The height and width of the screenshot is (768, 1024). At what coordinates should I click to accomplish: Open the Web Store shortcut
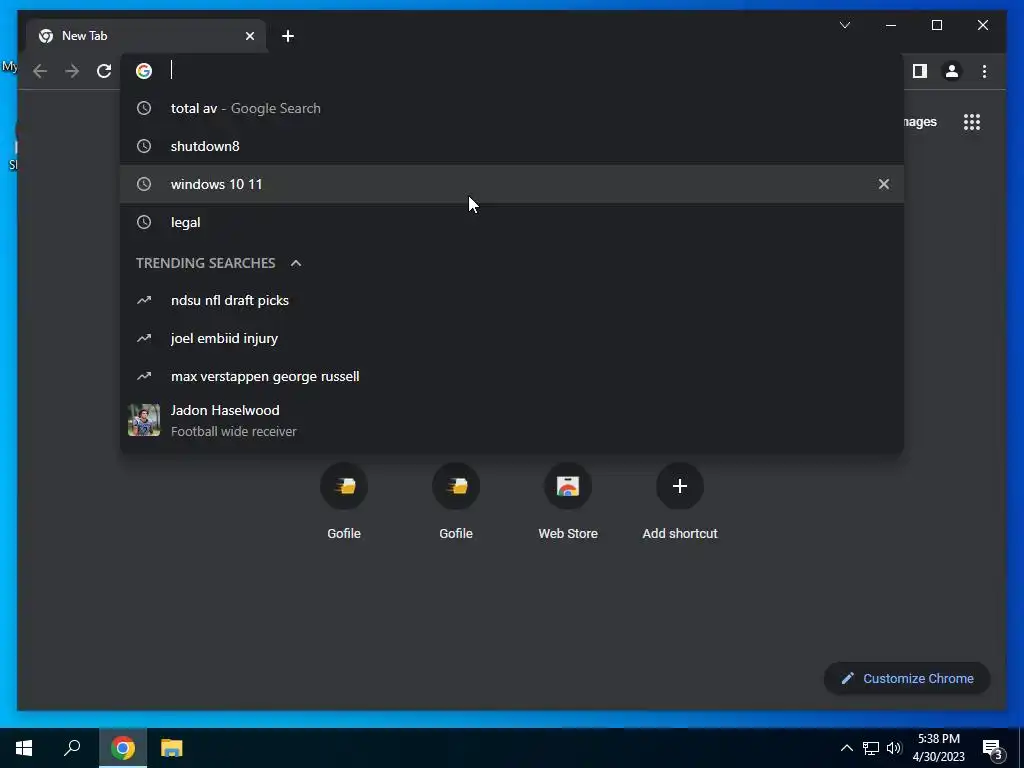tap(568, 502)
